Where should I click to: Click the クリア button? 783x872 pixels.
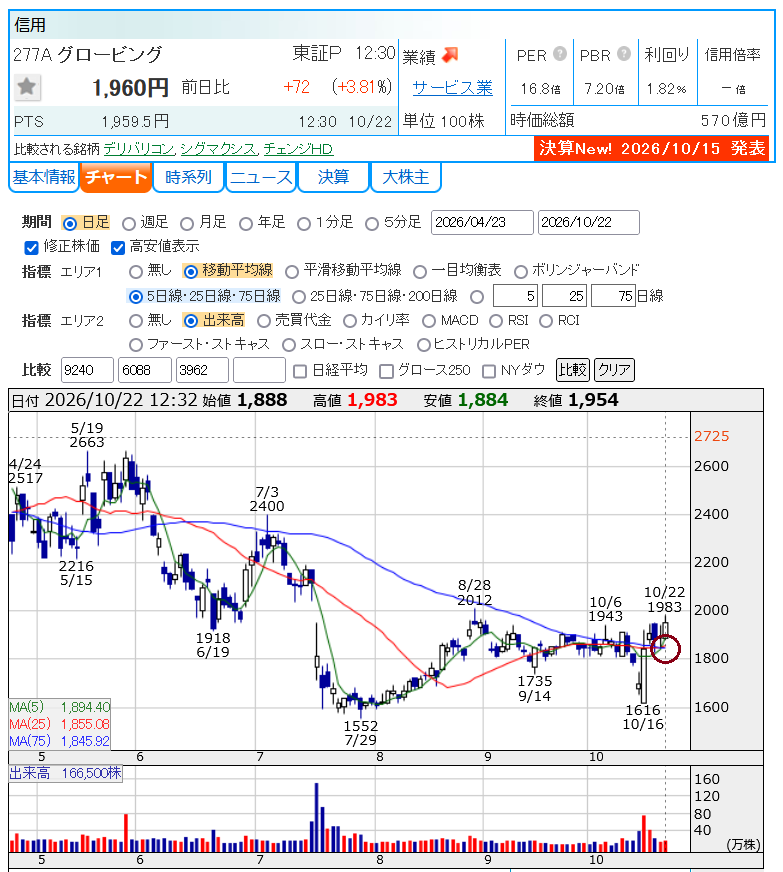614,370
